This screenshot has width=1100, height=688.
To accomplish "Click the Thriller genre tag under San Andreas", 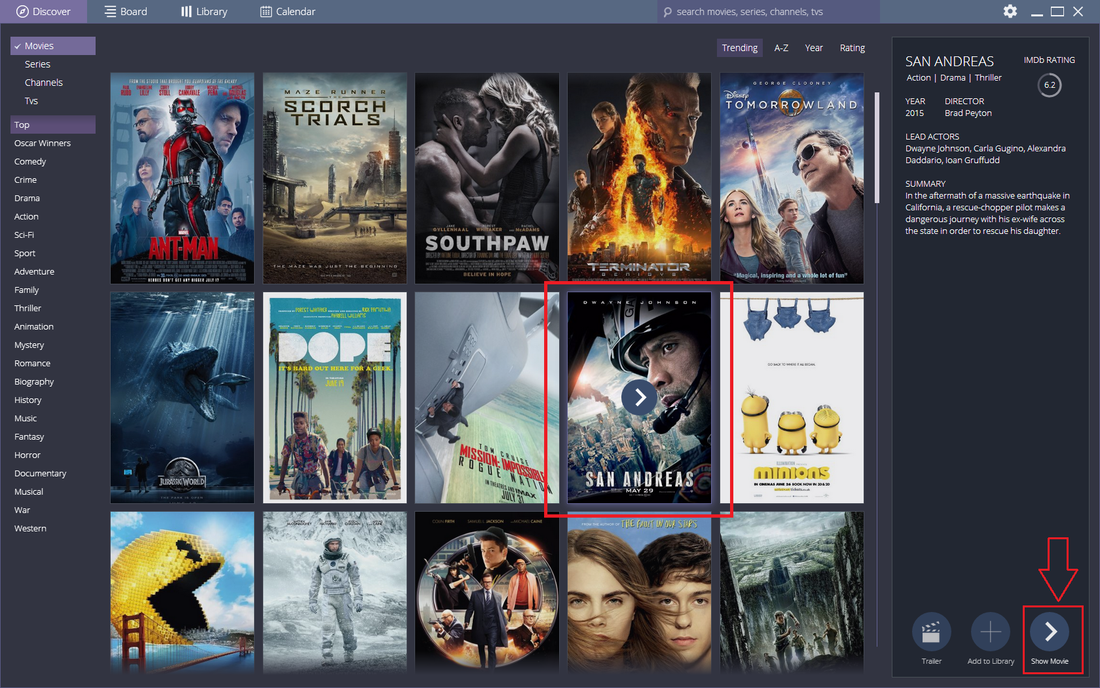I will click(x=988, y=78).
